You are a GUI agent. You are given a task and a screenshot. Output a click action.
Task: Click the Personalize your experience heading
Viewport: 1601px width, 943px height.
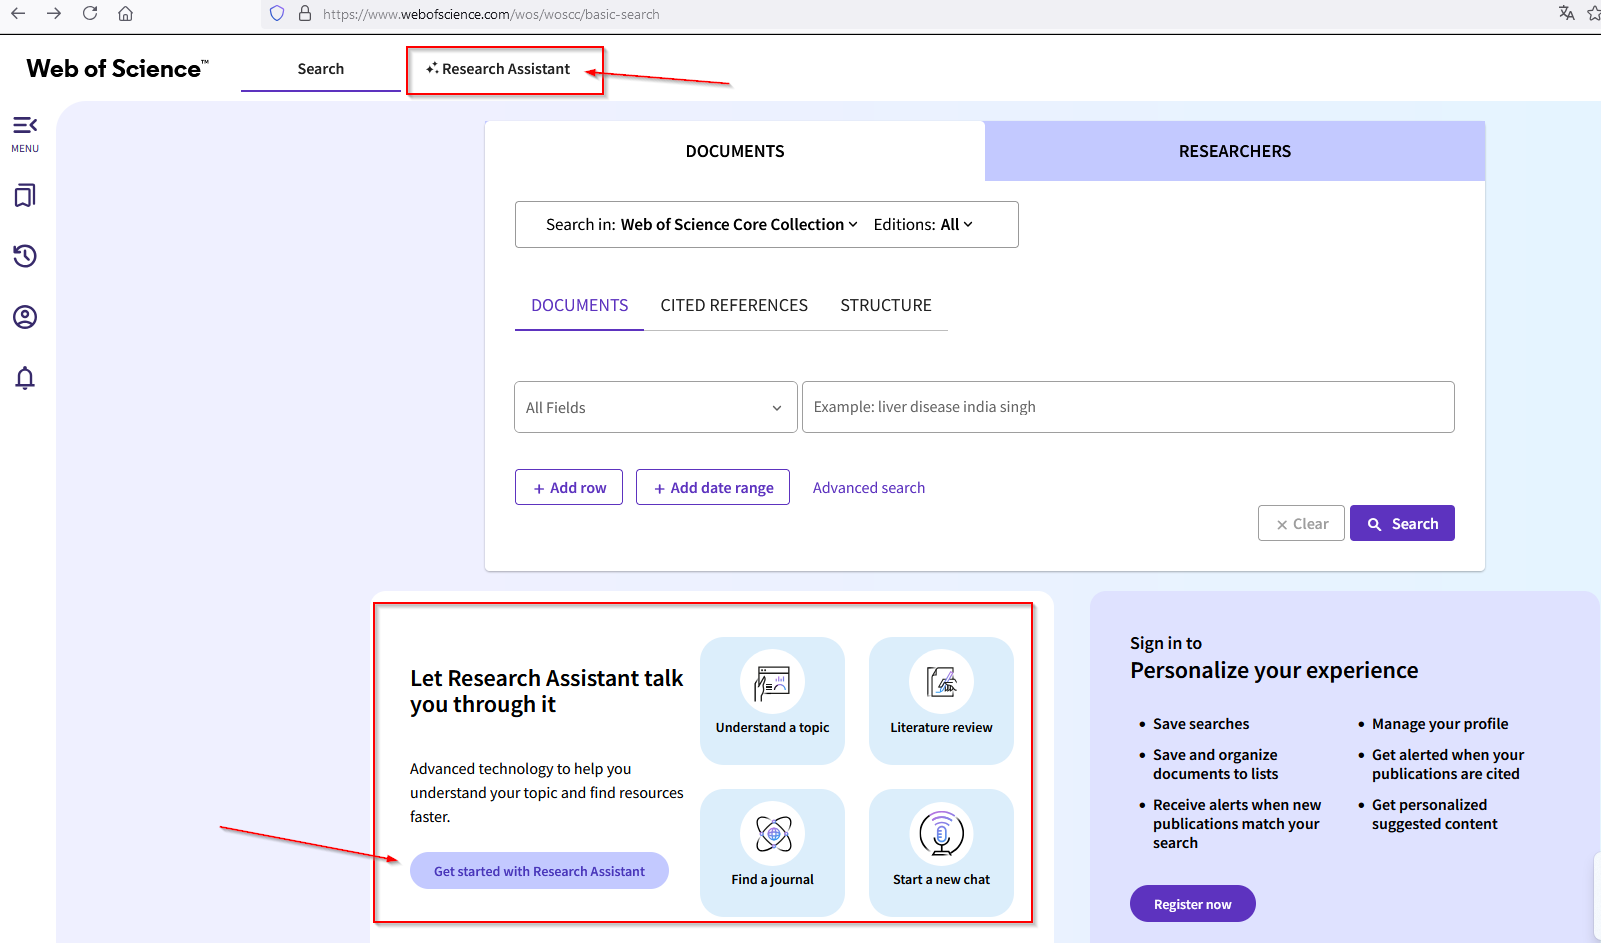(1274, 670)
